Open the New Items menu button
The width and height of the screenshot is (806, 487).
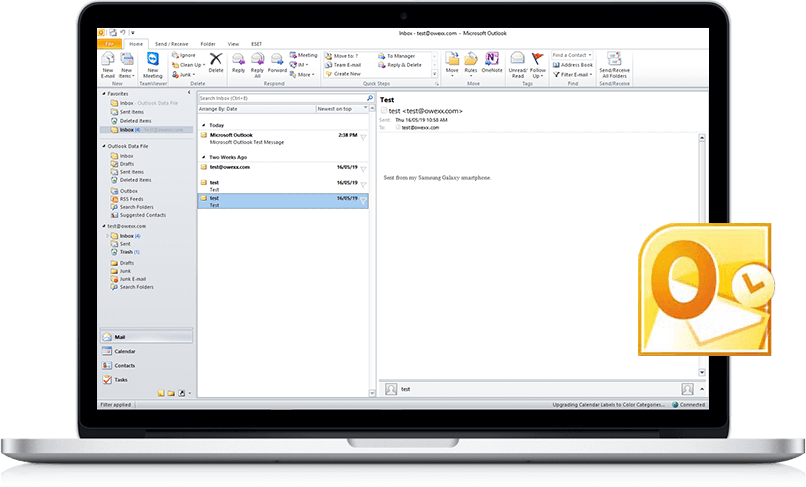(126, 65)
